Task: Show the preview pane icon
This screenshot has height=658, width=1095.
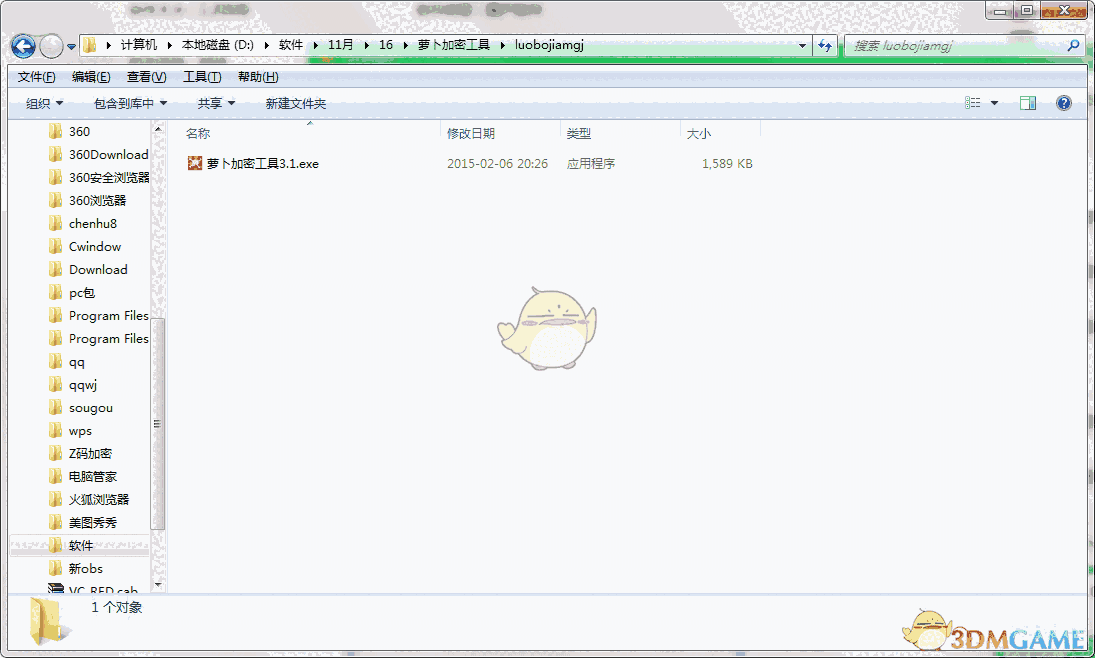Action: click(1027, 102)
